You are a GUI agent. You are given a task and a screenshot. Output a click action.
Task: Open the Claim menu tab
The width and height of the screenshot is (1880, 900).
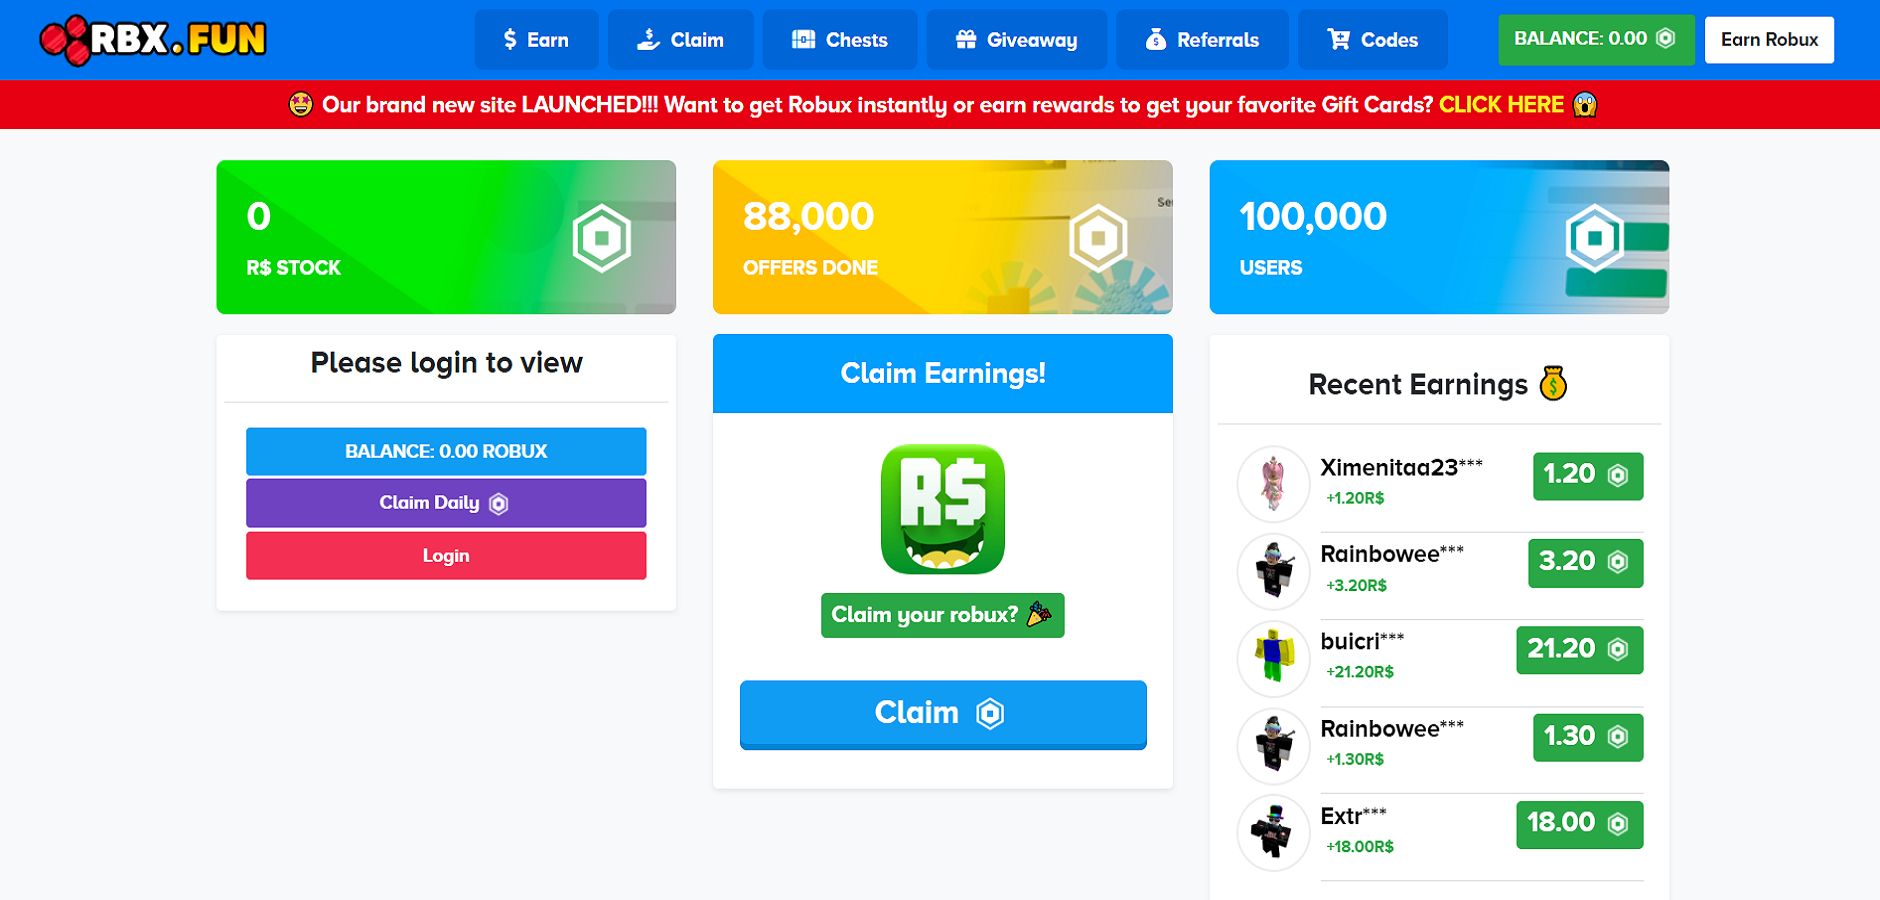pyautogui.click(x=680, y=40)
